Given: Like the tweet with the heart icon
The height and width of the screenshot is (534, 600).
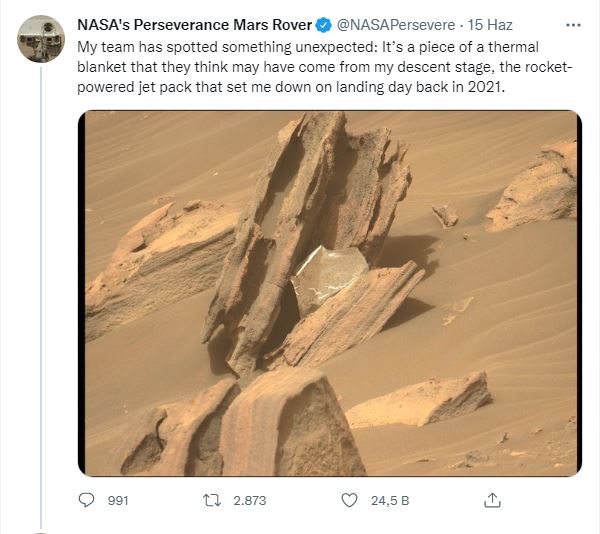Looking at the screenshot, I should click(x=349, y=500).
